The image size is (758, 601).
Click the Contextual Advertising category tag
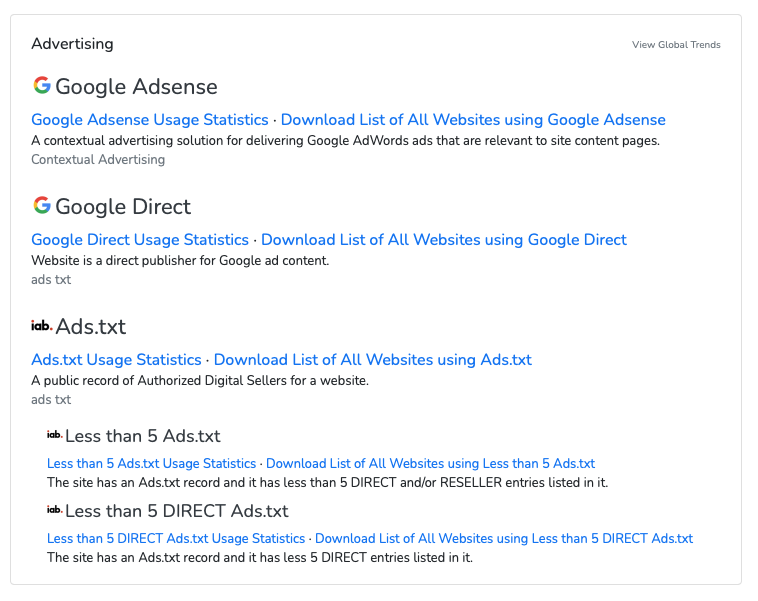(x=98, y=159)
